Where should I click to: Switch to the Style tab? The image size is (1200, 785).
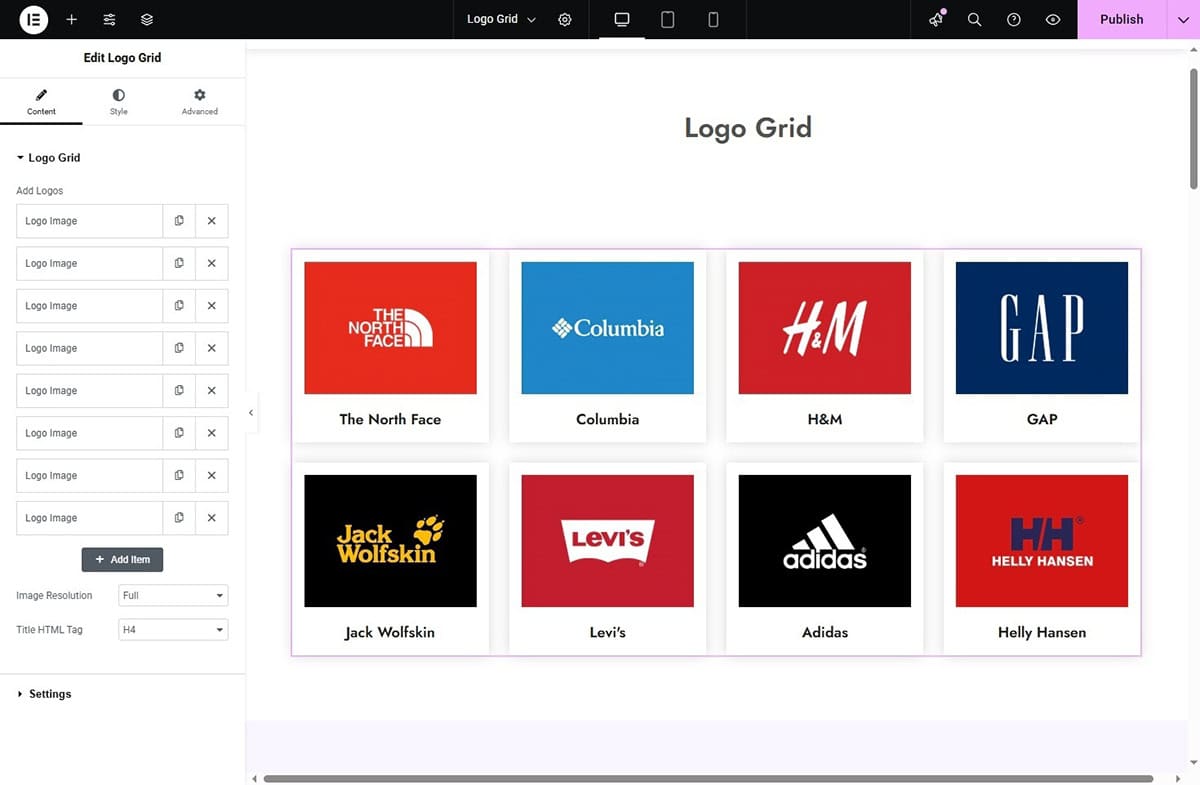119,102
